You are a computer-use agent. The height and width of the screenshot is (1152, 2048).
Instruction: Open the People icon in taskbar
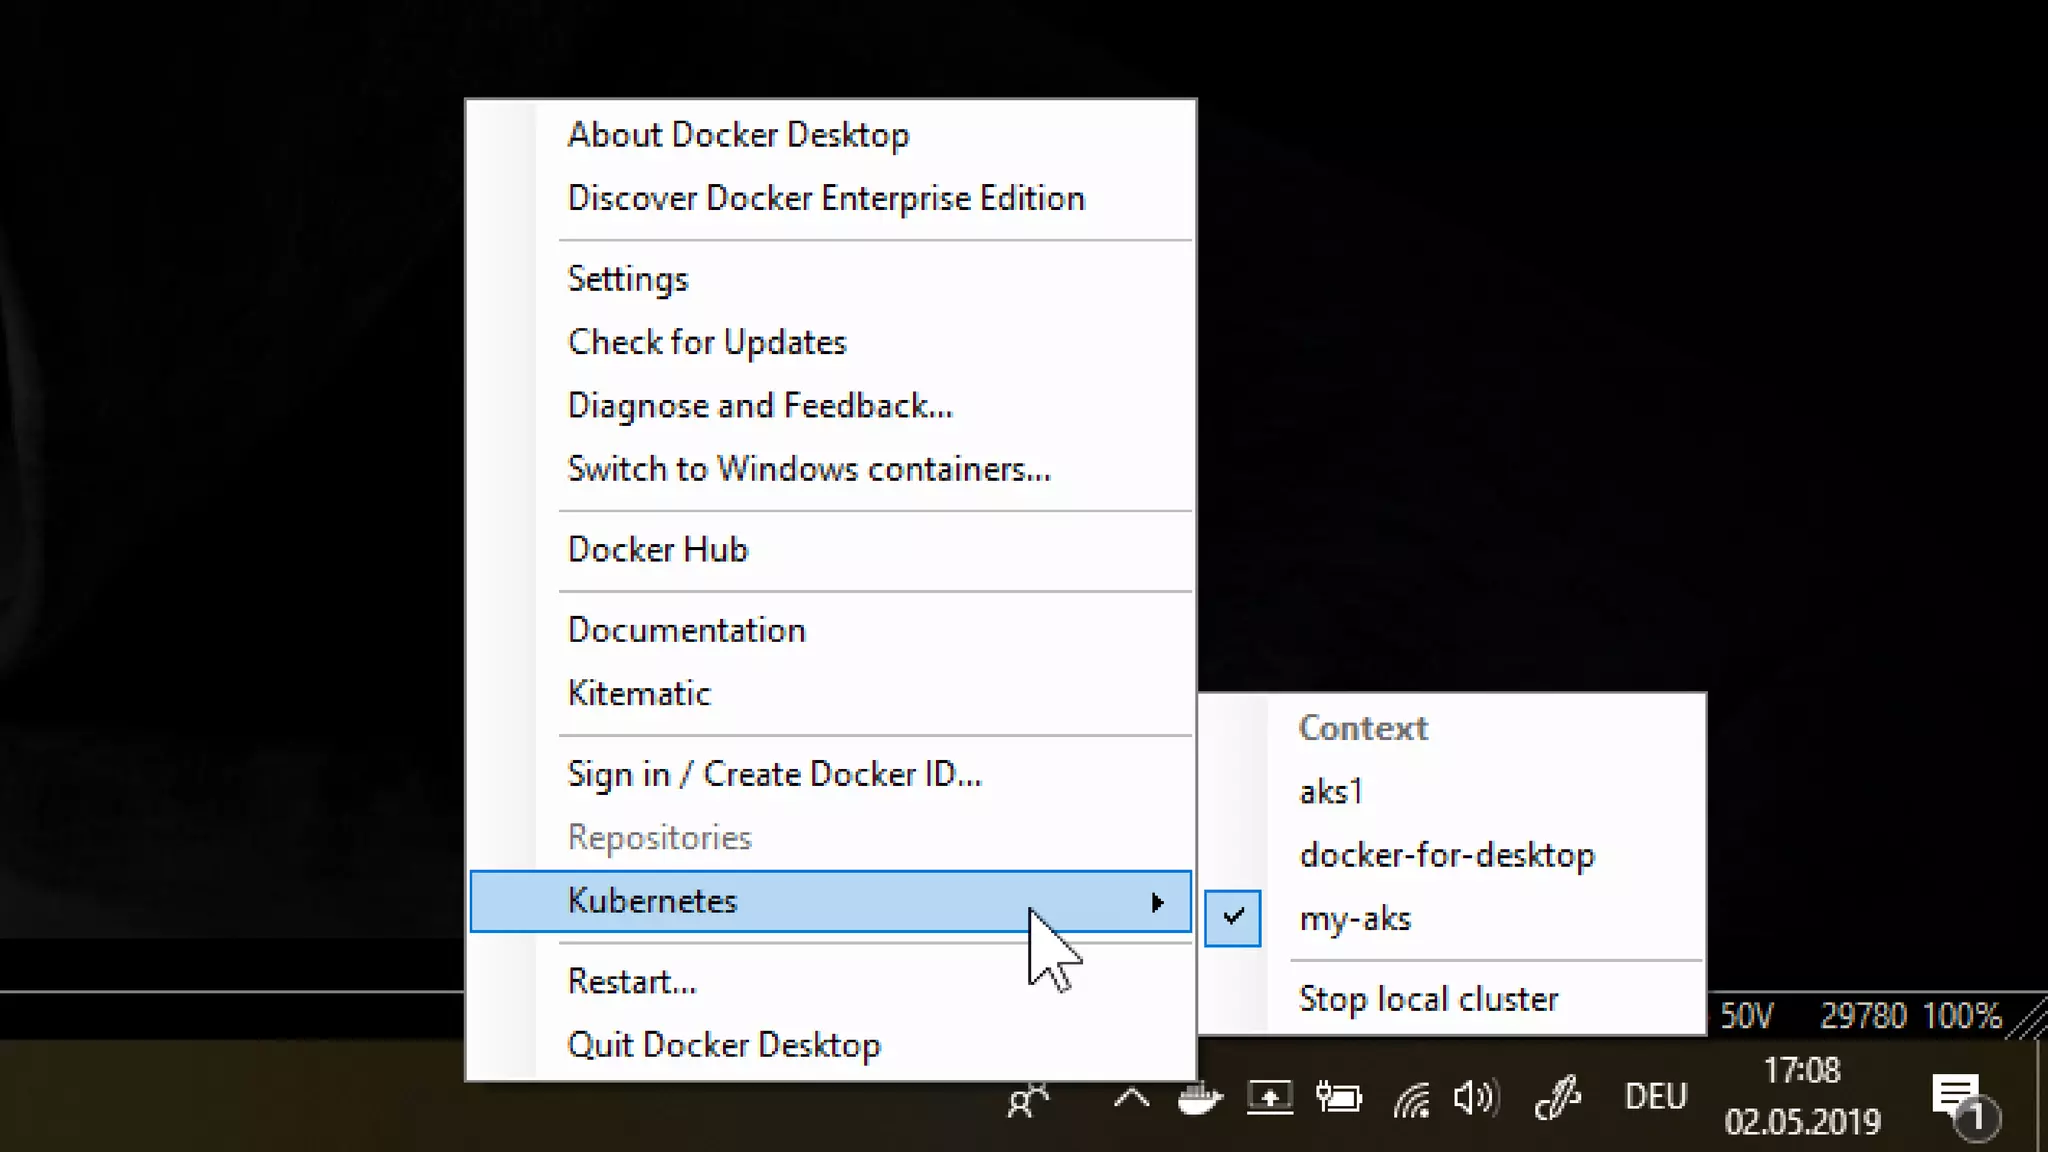1027,1101
